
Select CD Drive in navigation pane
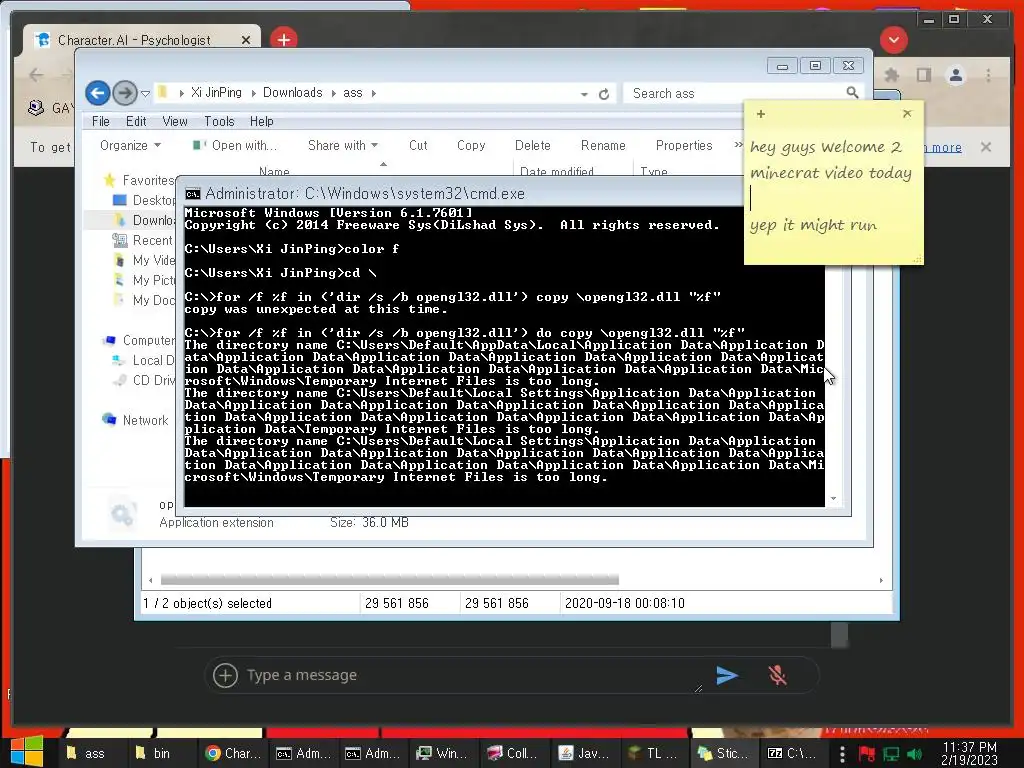click(x=144, y=380)
